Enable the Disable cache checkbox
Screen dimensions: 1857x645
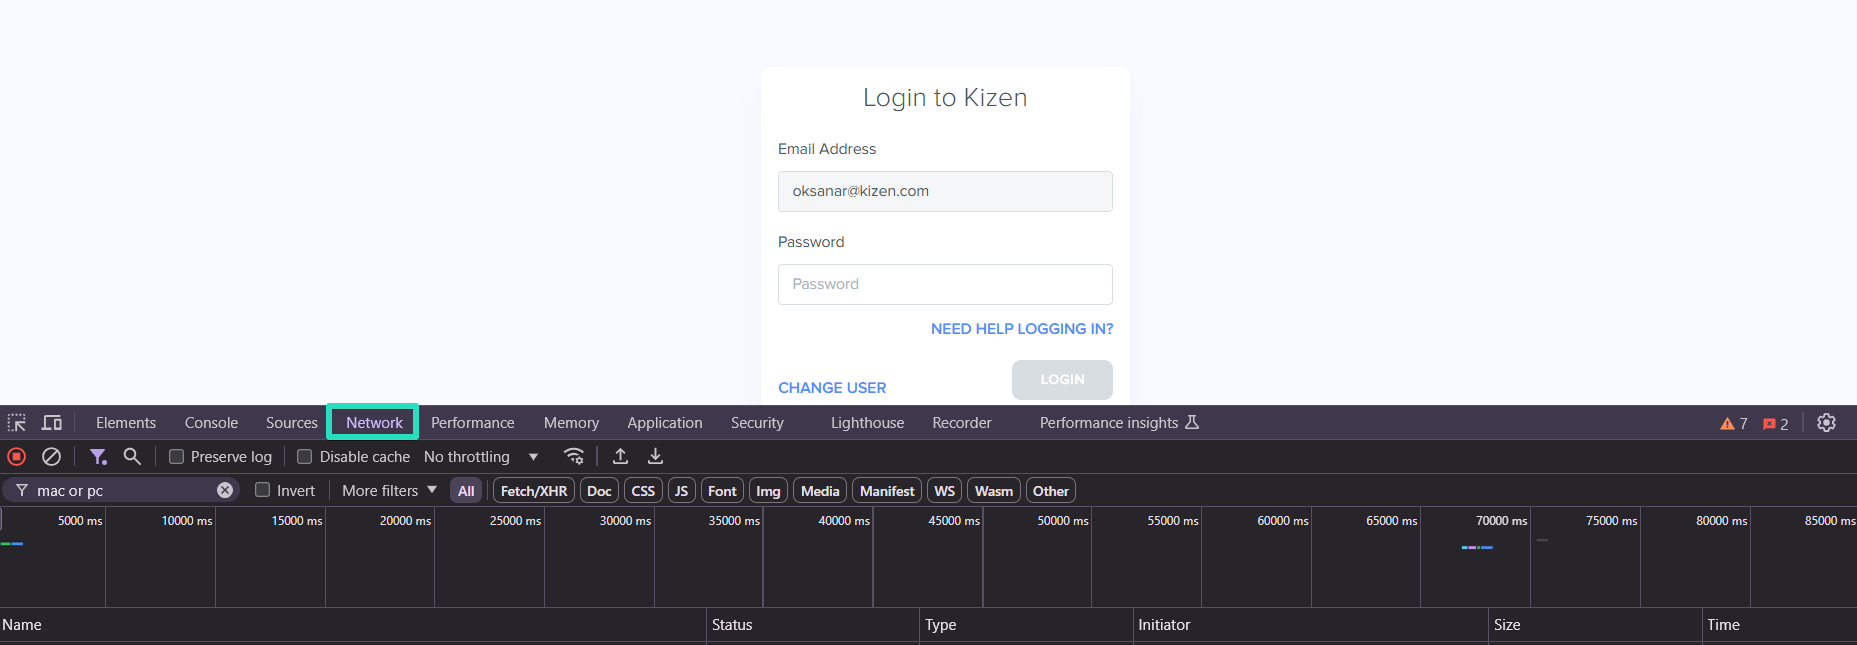click(x=305, y=456)
